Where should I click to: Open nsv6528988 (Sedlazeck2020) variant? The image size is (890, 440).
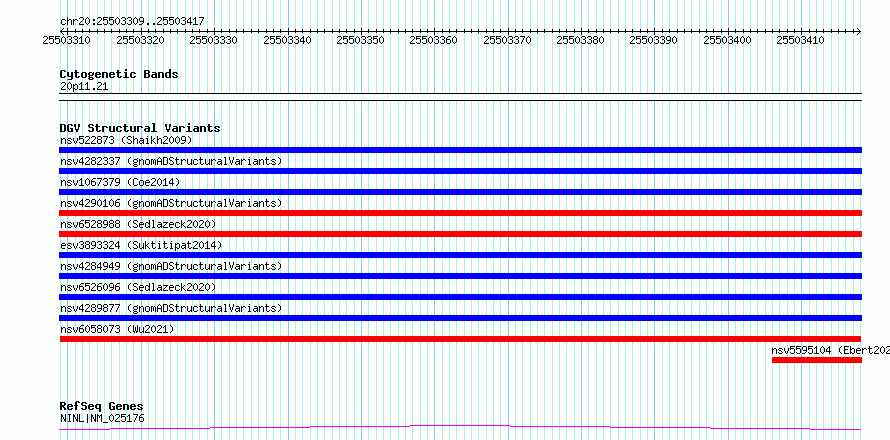138,224
